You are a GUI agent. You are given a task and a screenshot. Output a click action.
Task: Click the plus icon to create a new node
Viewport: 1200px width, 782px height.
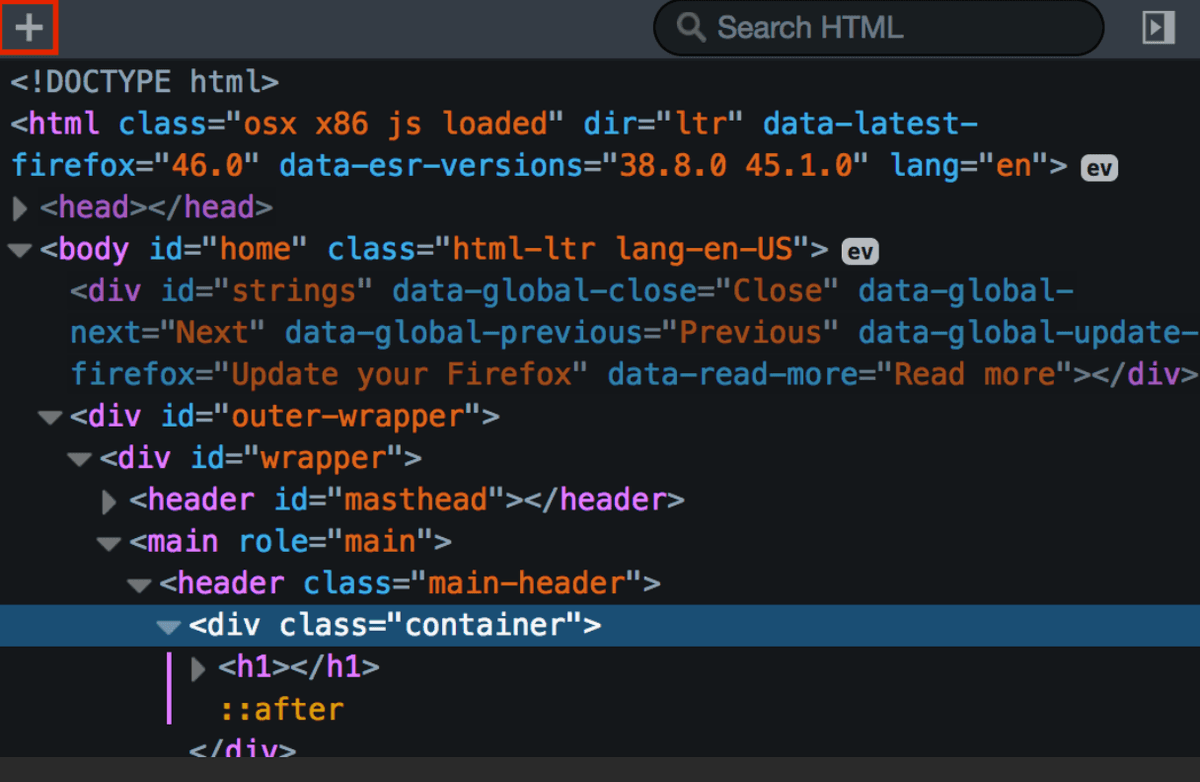point(29,27)
